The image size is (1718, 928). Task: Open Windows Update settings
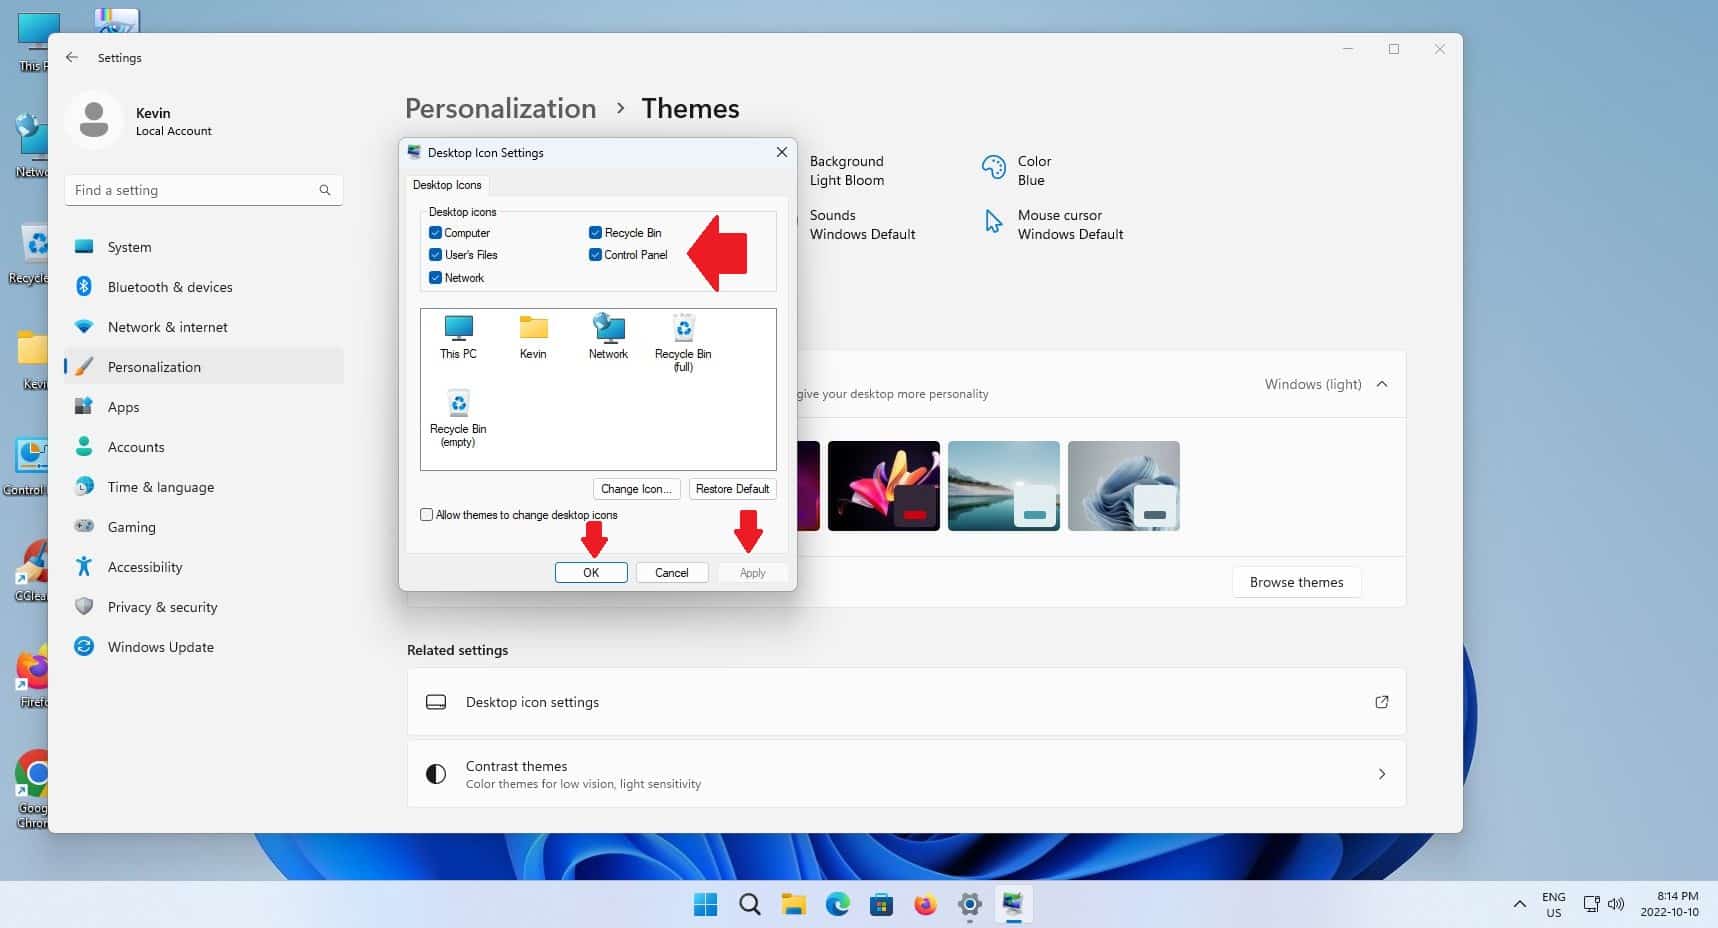pos(160,646)
